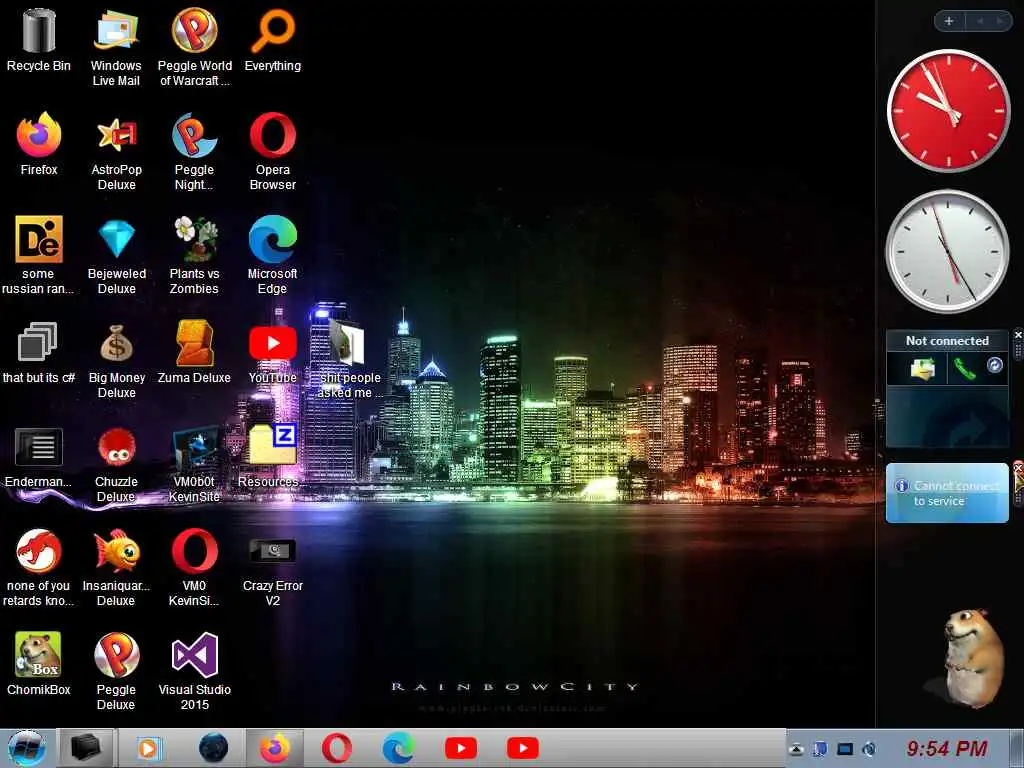The image size is (1024, 768).
Task: Launch Windows Live Mail from desktop
Action: tap(116, 48)
